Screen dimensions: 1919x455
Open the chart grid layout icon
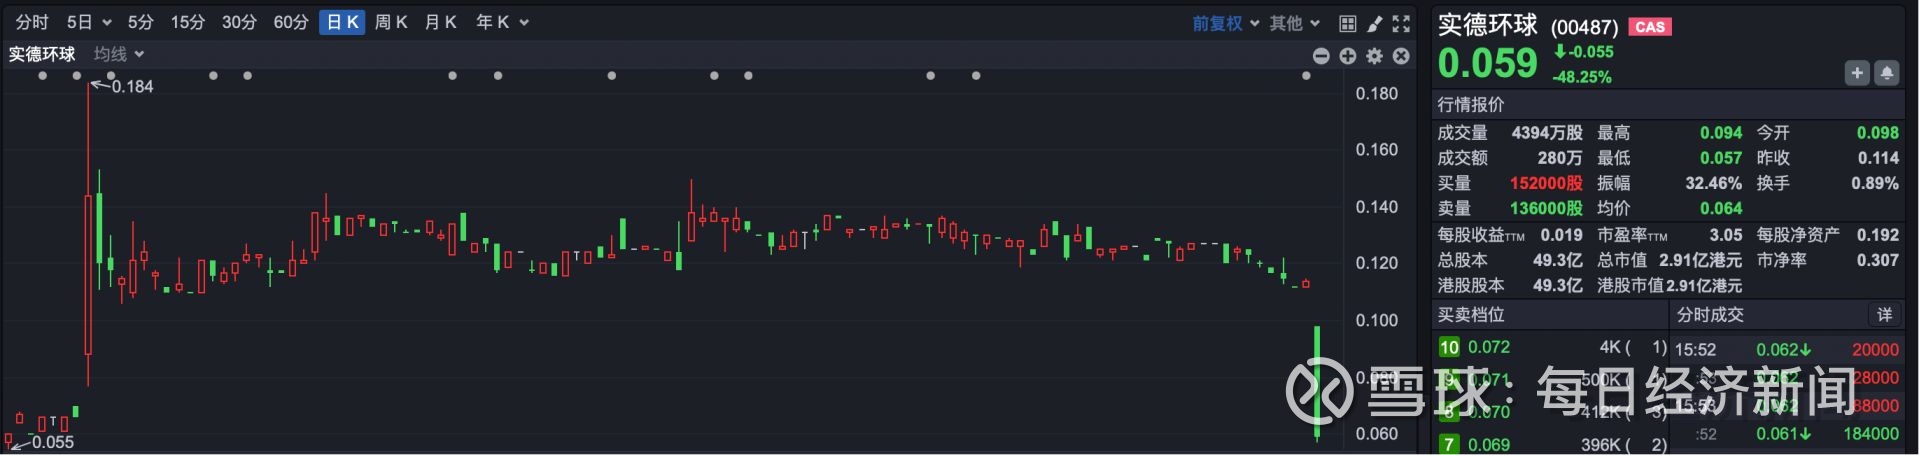[1347, 23]
